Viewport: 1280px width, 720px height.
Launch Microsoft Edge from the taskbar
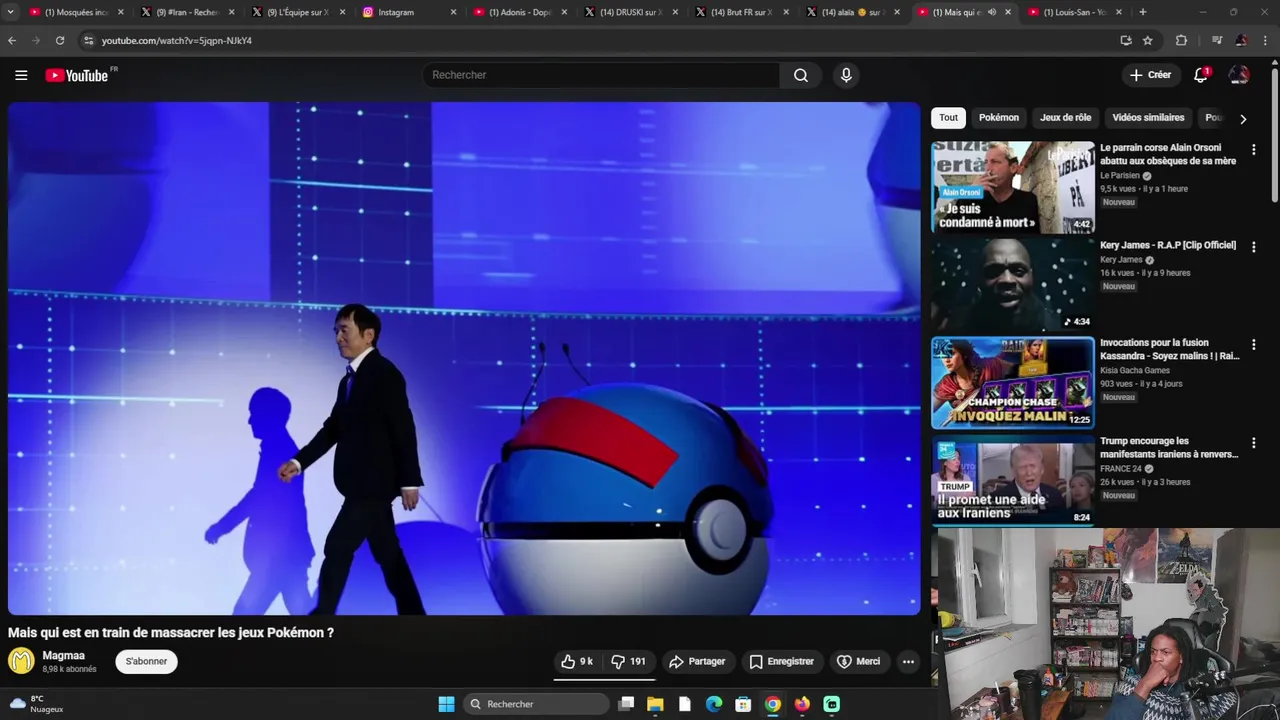(714, 704)
